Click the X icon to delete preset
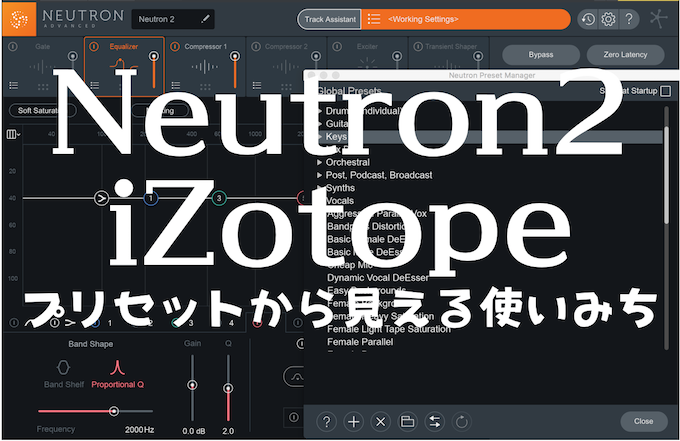 [380, 421]
